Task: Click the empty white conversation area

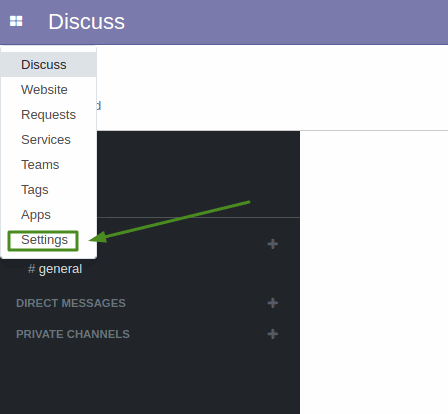Action: [x=374, y=272]
